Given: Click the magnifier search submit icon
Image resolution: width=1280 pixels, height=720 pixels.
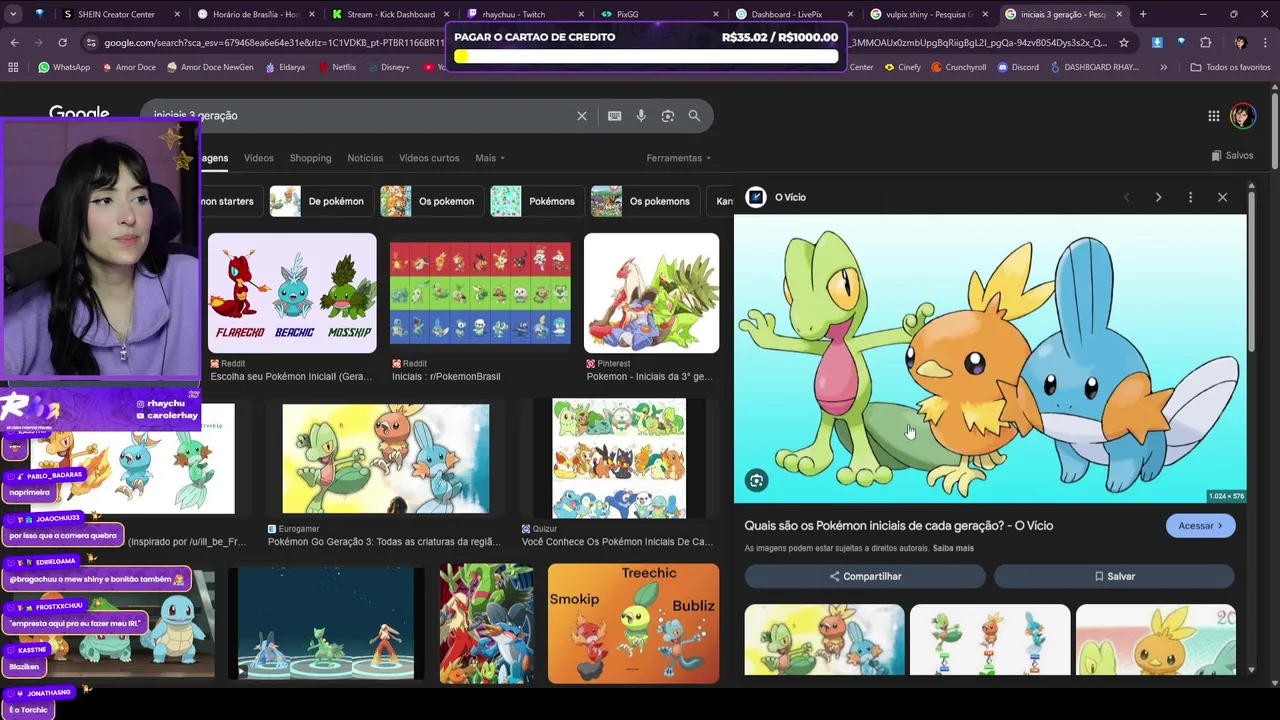Looking at the screenshot, I should [694, 116].
